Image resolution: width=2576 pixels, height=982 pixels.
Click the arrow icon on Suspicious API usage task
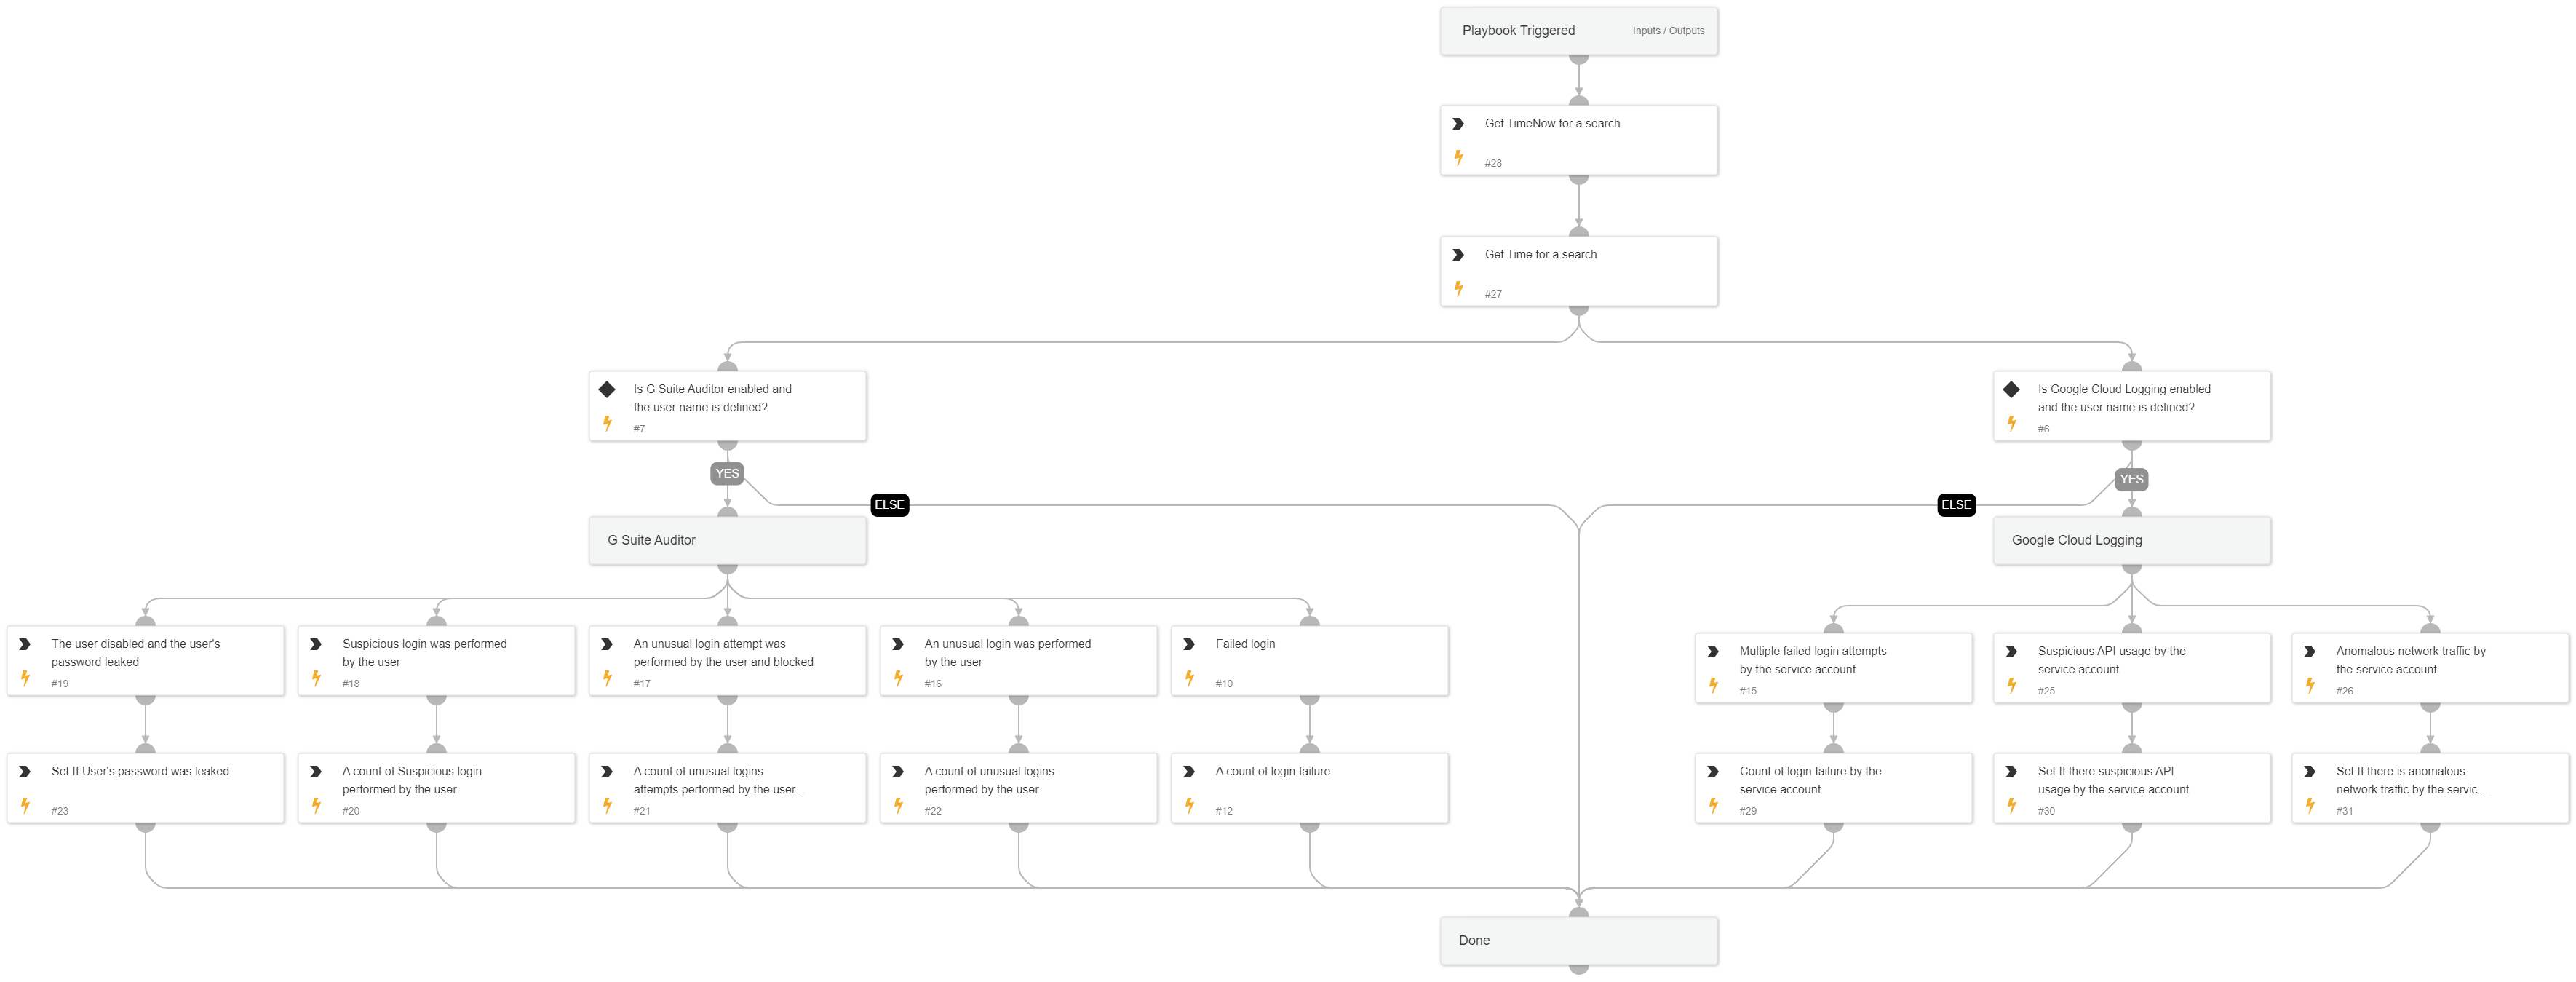click(2011, 652)
